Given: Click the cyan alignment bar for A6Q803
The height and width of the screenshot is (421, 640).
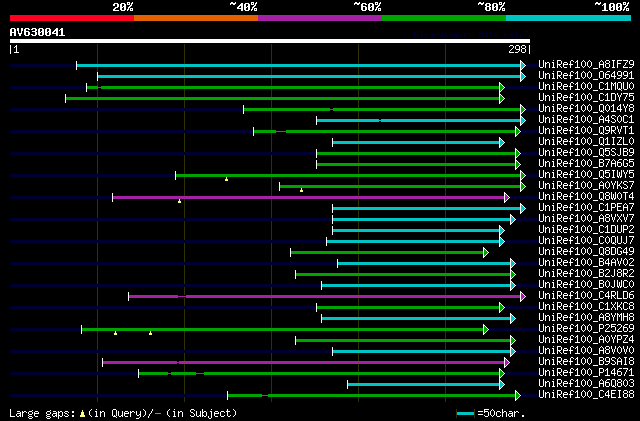Looking at the screenshot, I should (424, 385).
